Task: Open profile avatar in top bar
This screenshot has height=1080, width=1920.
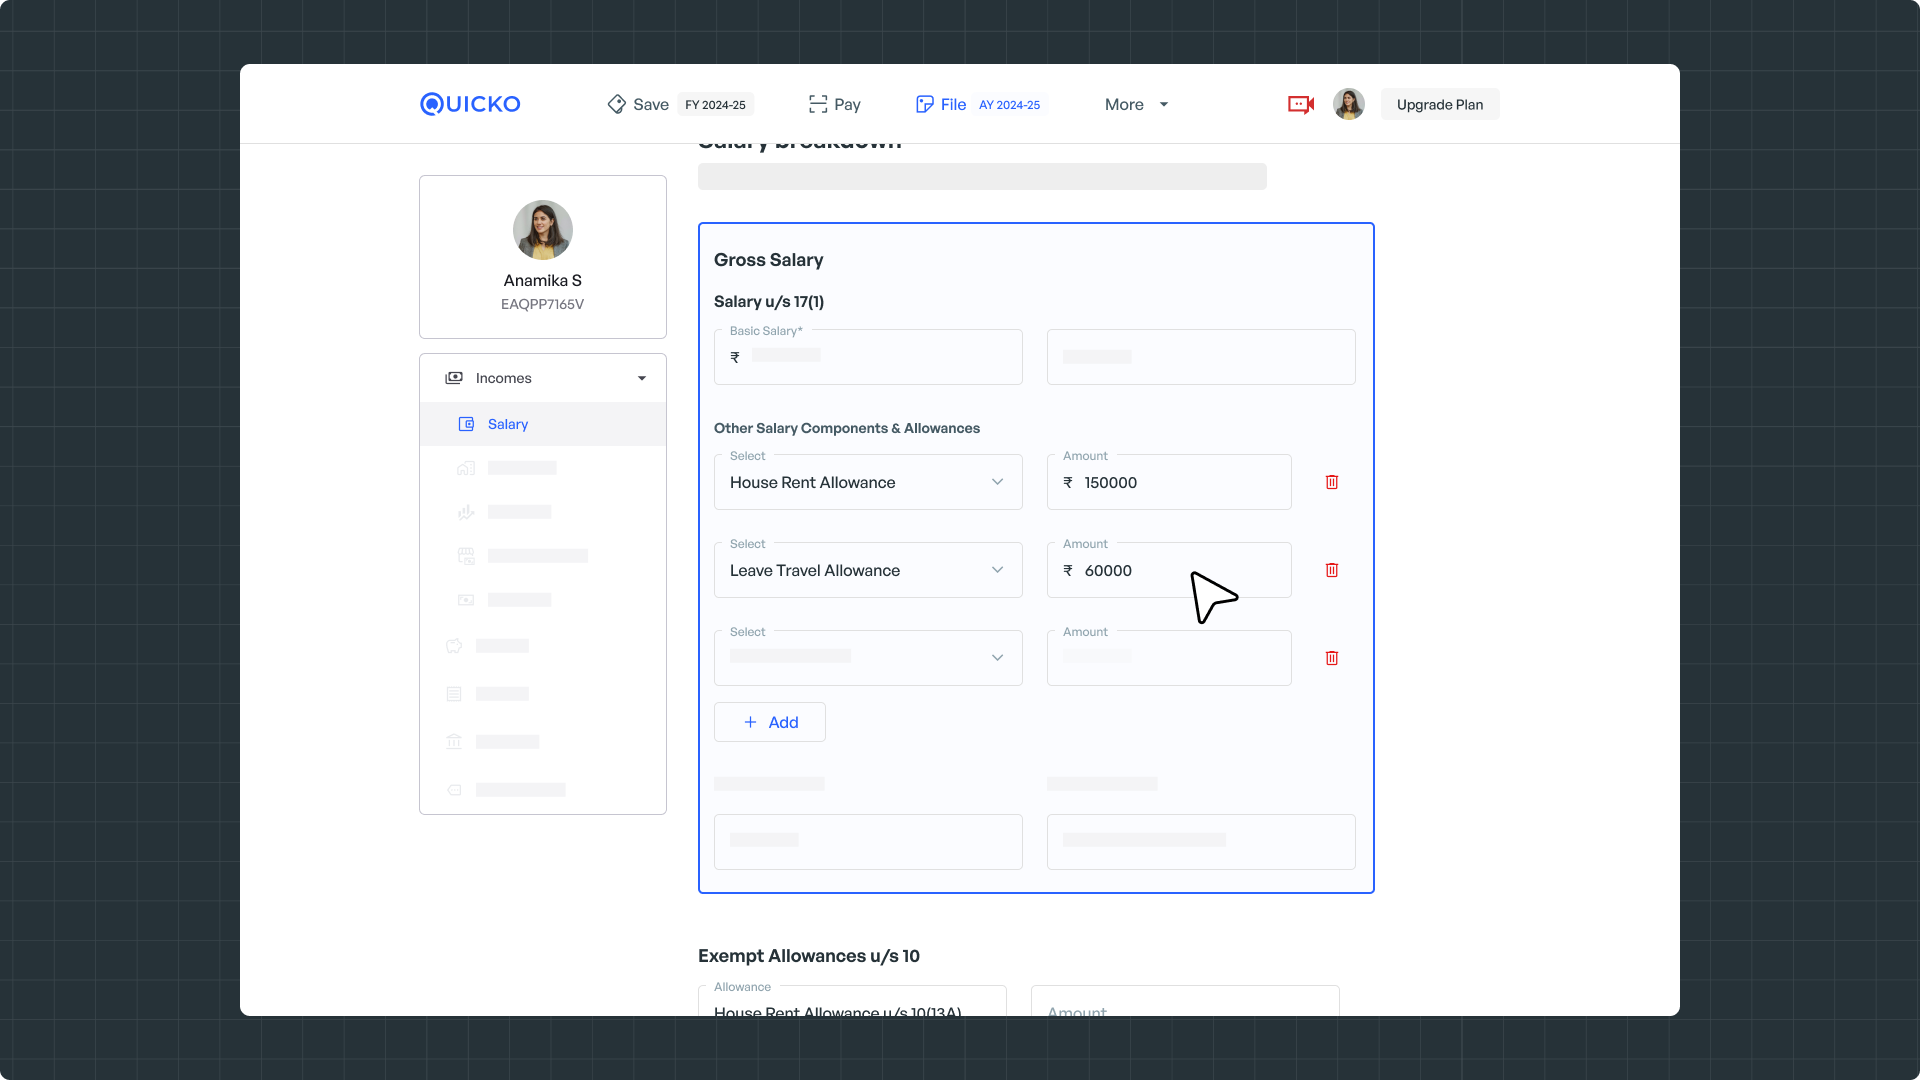Action: [1348, 104]
